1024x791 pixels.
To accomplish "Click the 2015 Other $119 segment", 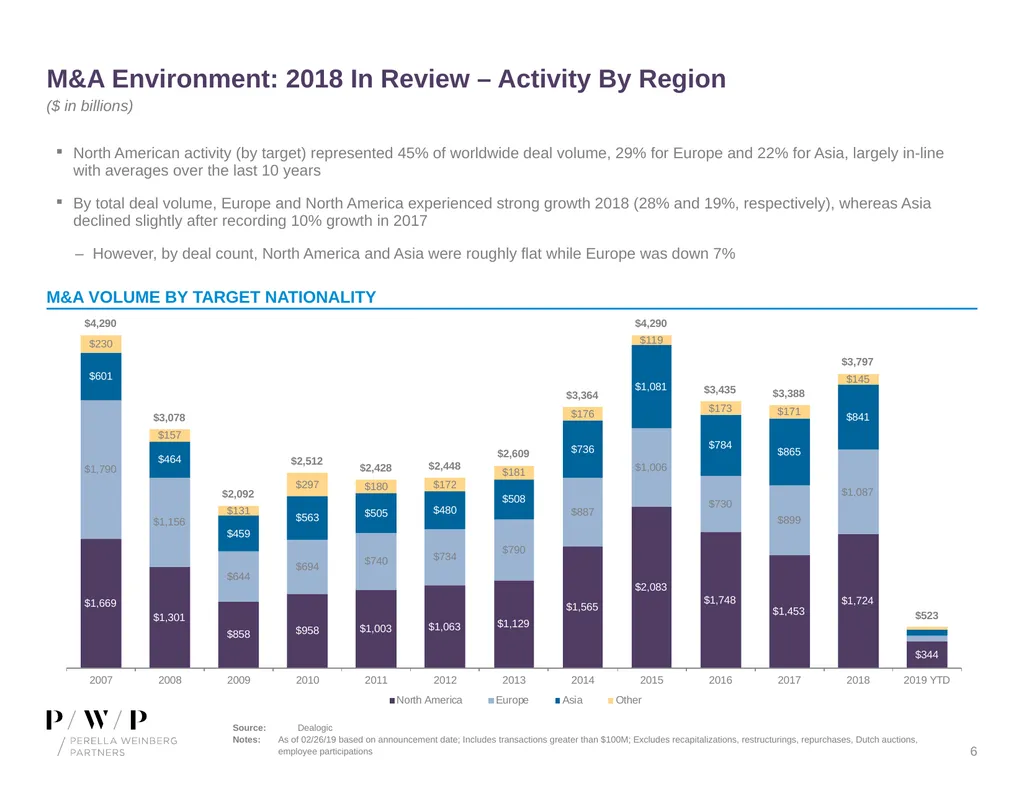I will coord(651,340).
